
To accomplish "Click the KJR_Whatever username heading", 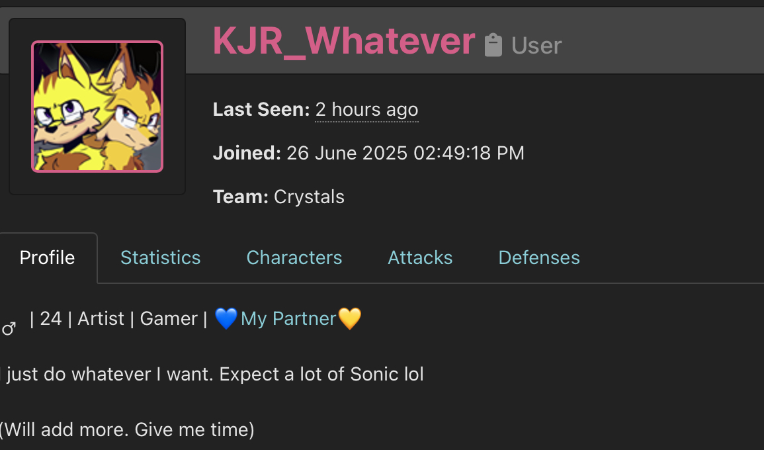I will pos(344,41).
